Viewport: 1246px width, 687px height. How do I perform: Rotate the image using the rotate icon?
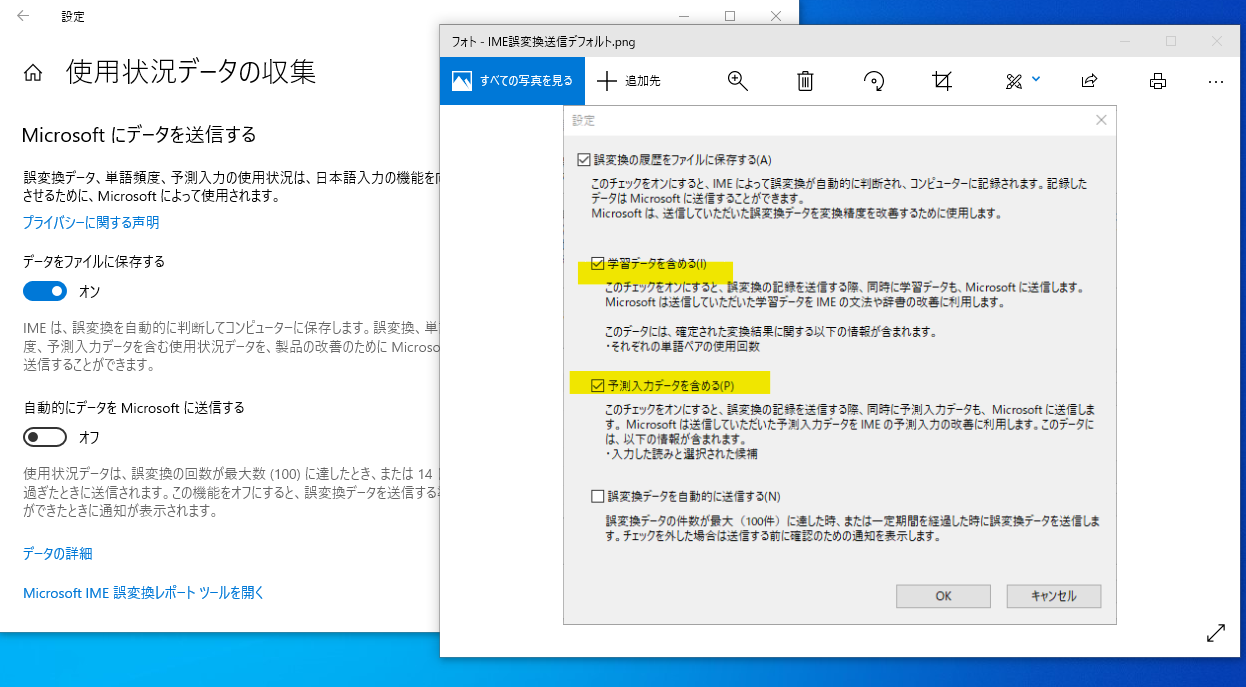pyautogui.click(x=873, y=81)
